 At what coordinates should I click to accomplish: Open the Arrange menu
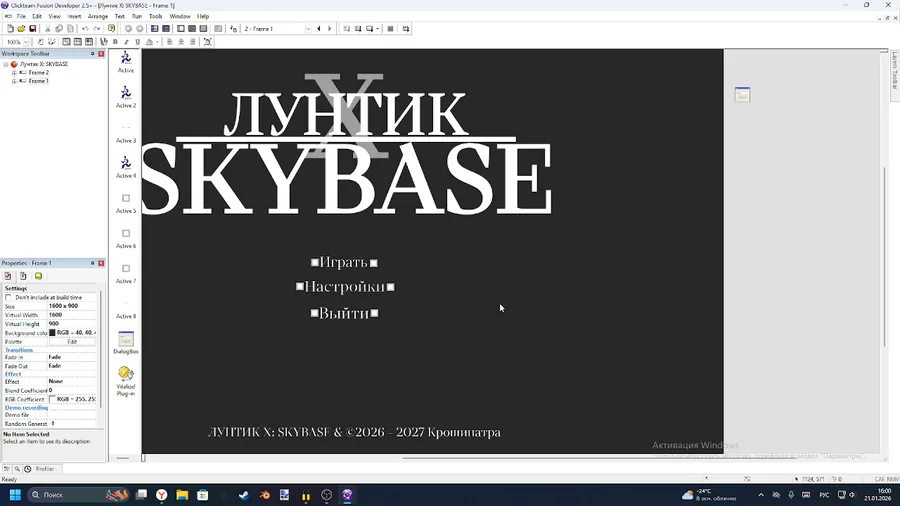click(x=98, y=16)
